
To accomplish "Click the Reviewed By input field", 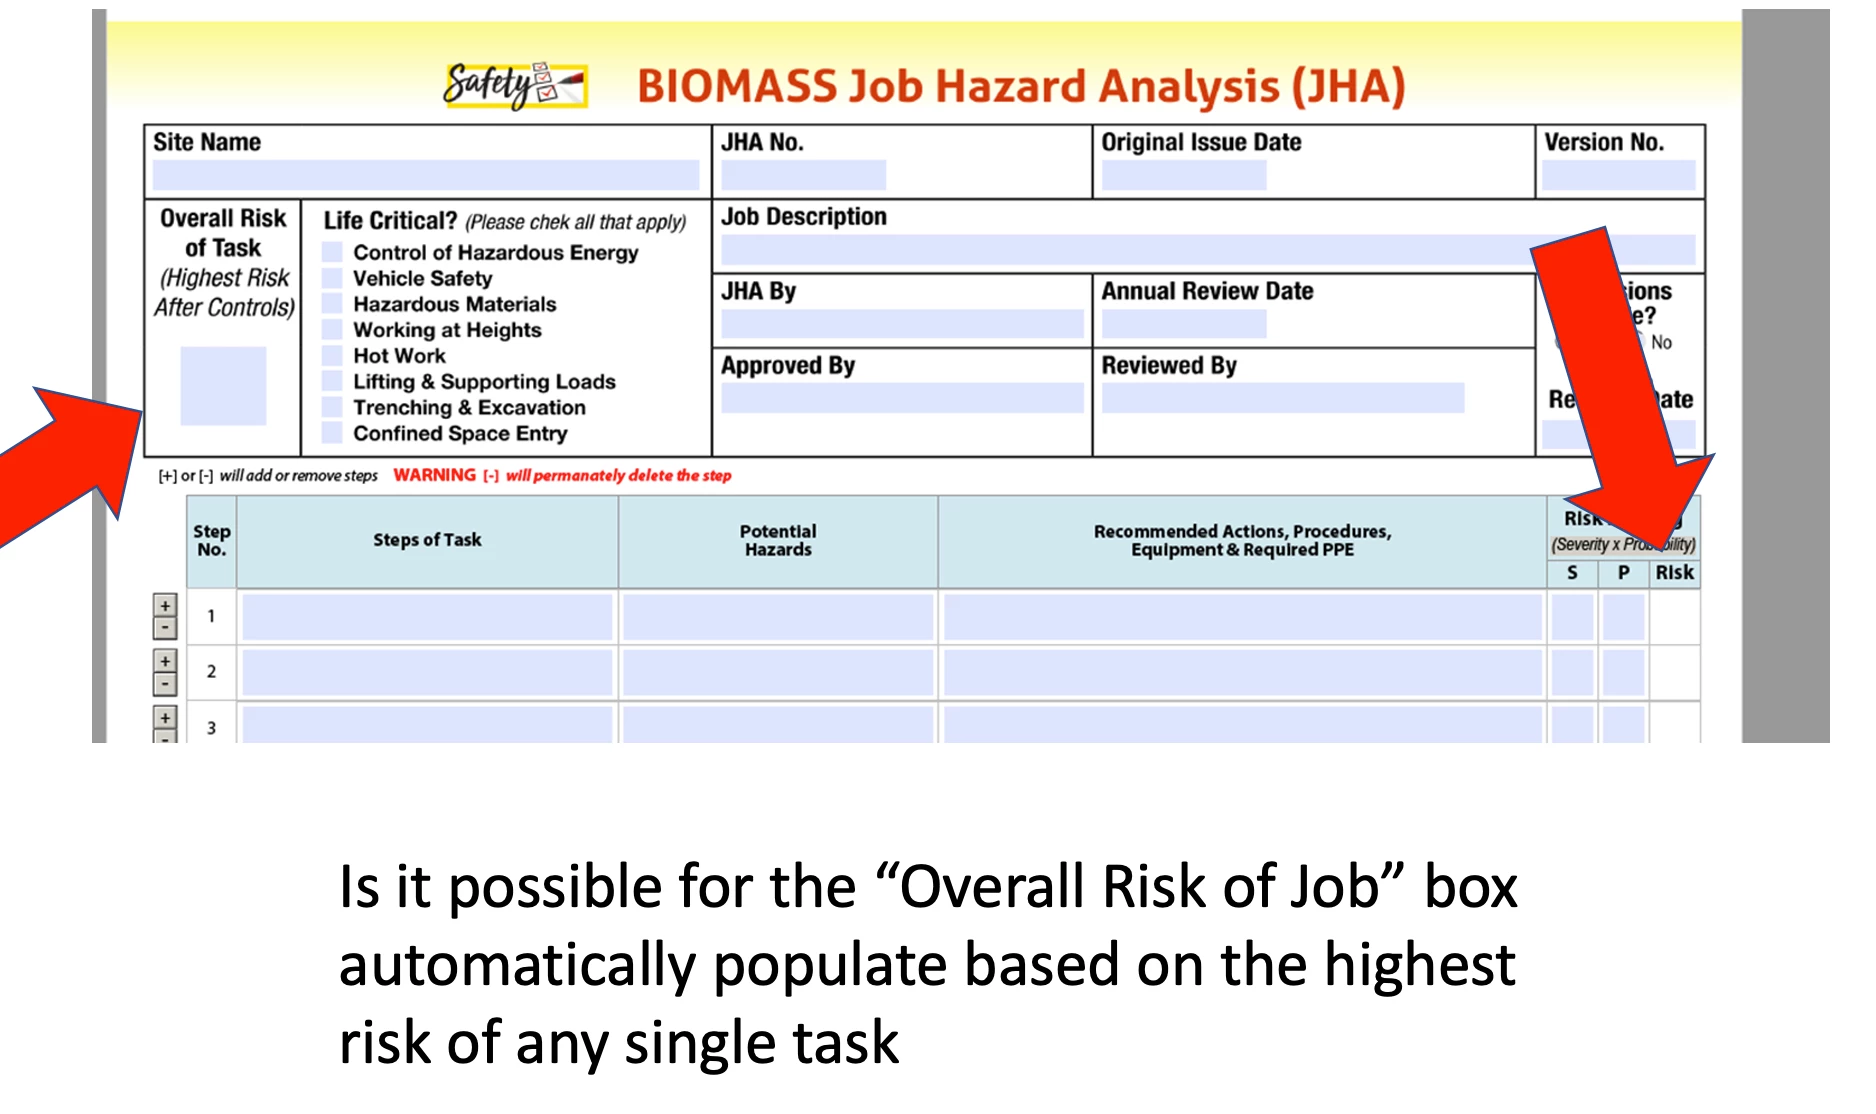I will tap(1282, 398).
